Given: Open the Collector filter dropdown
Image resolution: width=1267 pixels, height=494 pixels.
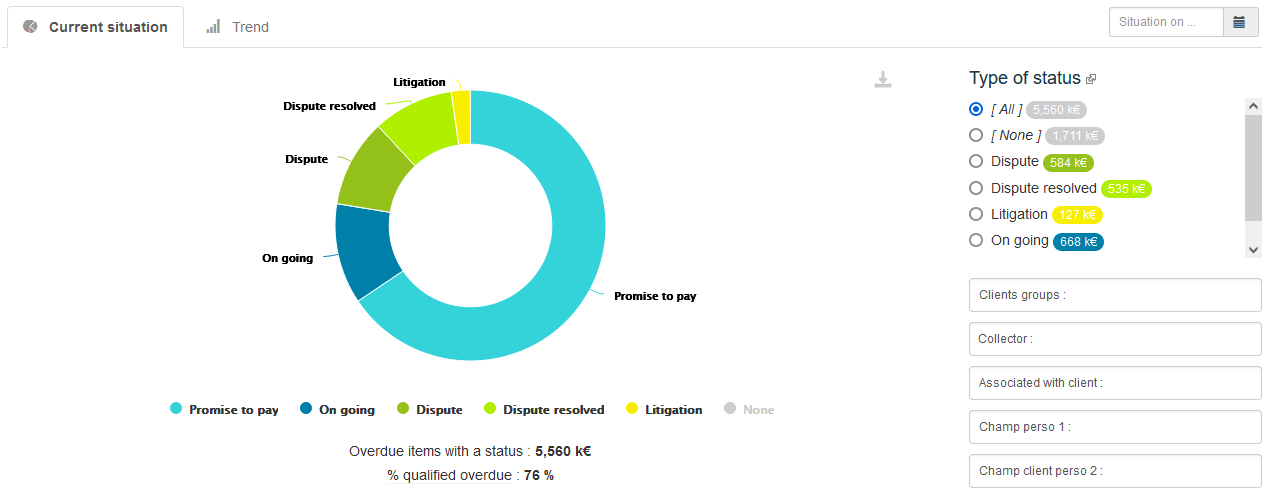Looking at the screenshot, I should coord(1115,339).
